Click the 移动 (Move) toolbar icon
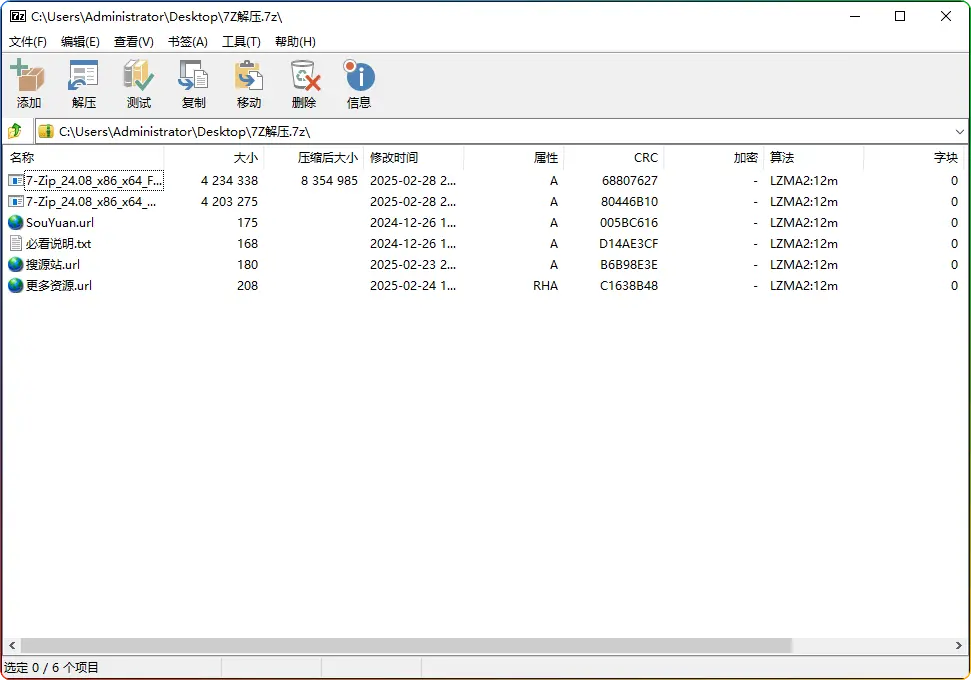Screen dimensions: 971x680 248,84
